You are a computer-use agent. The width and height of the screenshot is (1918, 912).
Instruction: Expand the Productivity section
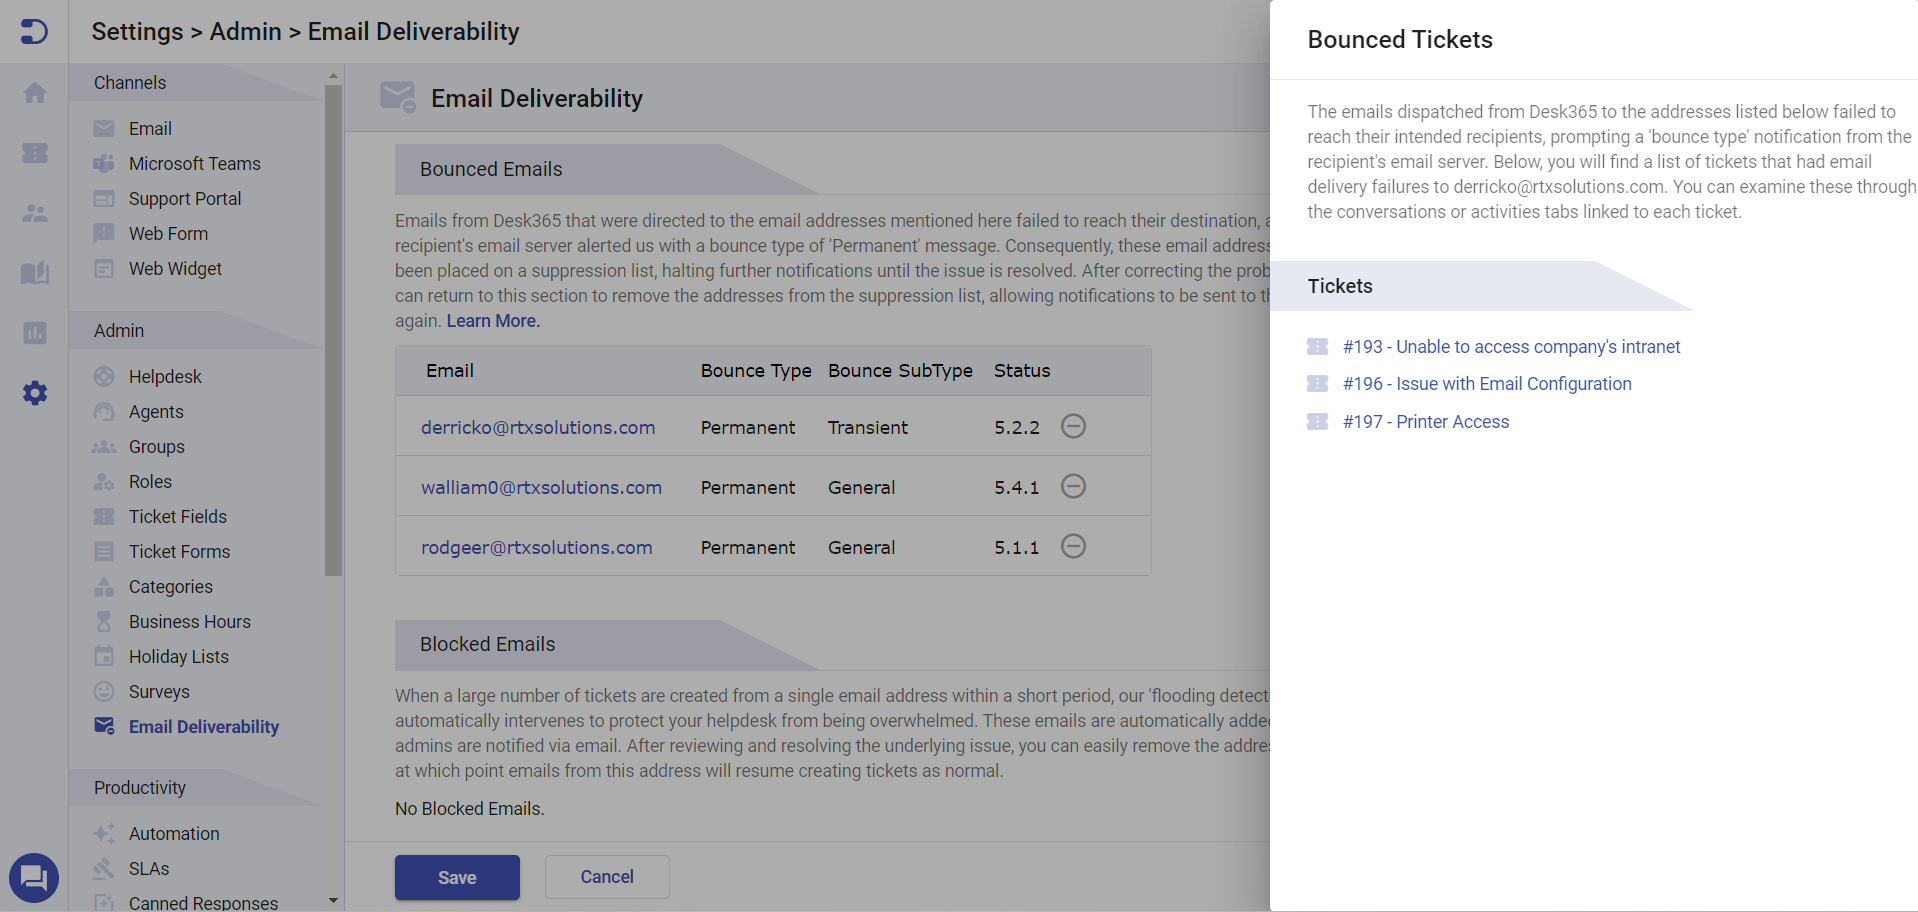(x=140, y=787)
